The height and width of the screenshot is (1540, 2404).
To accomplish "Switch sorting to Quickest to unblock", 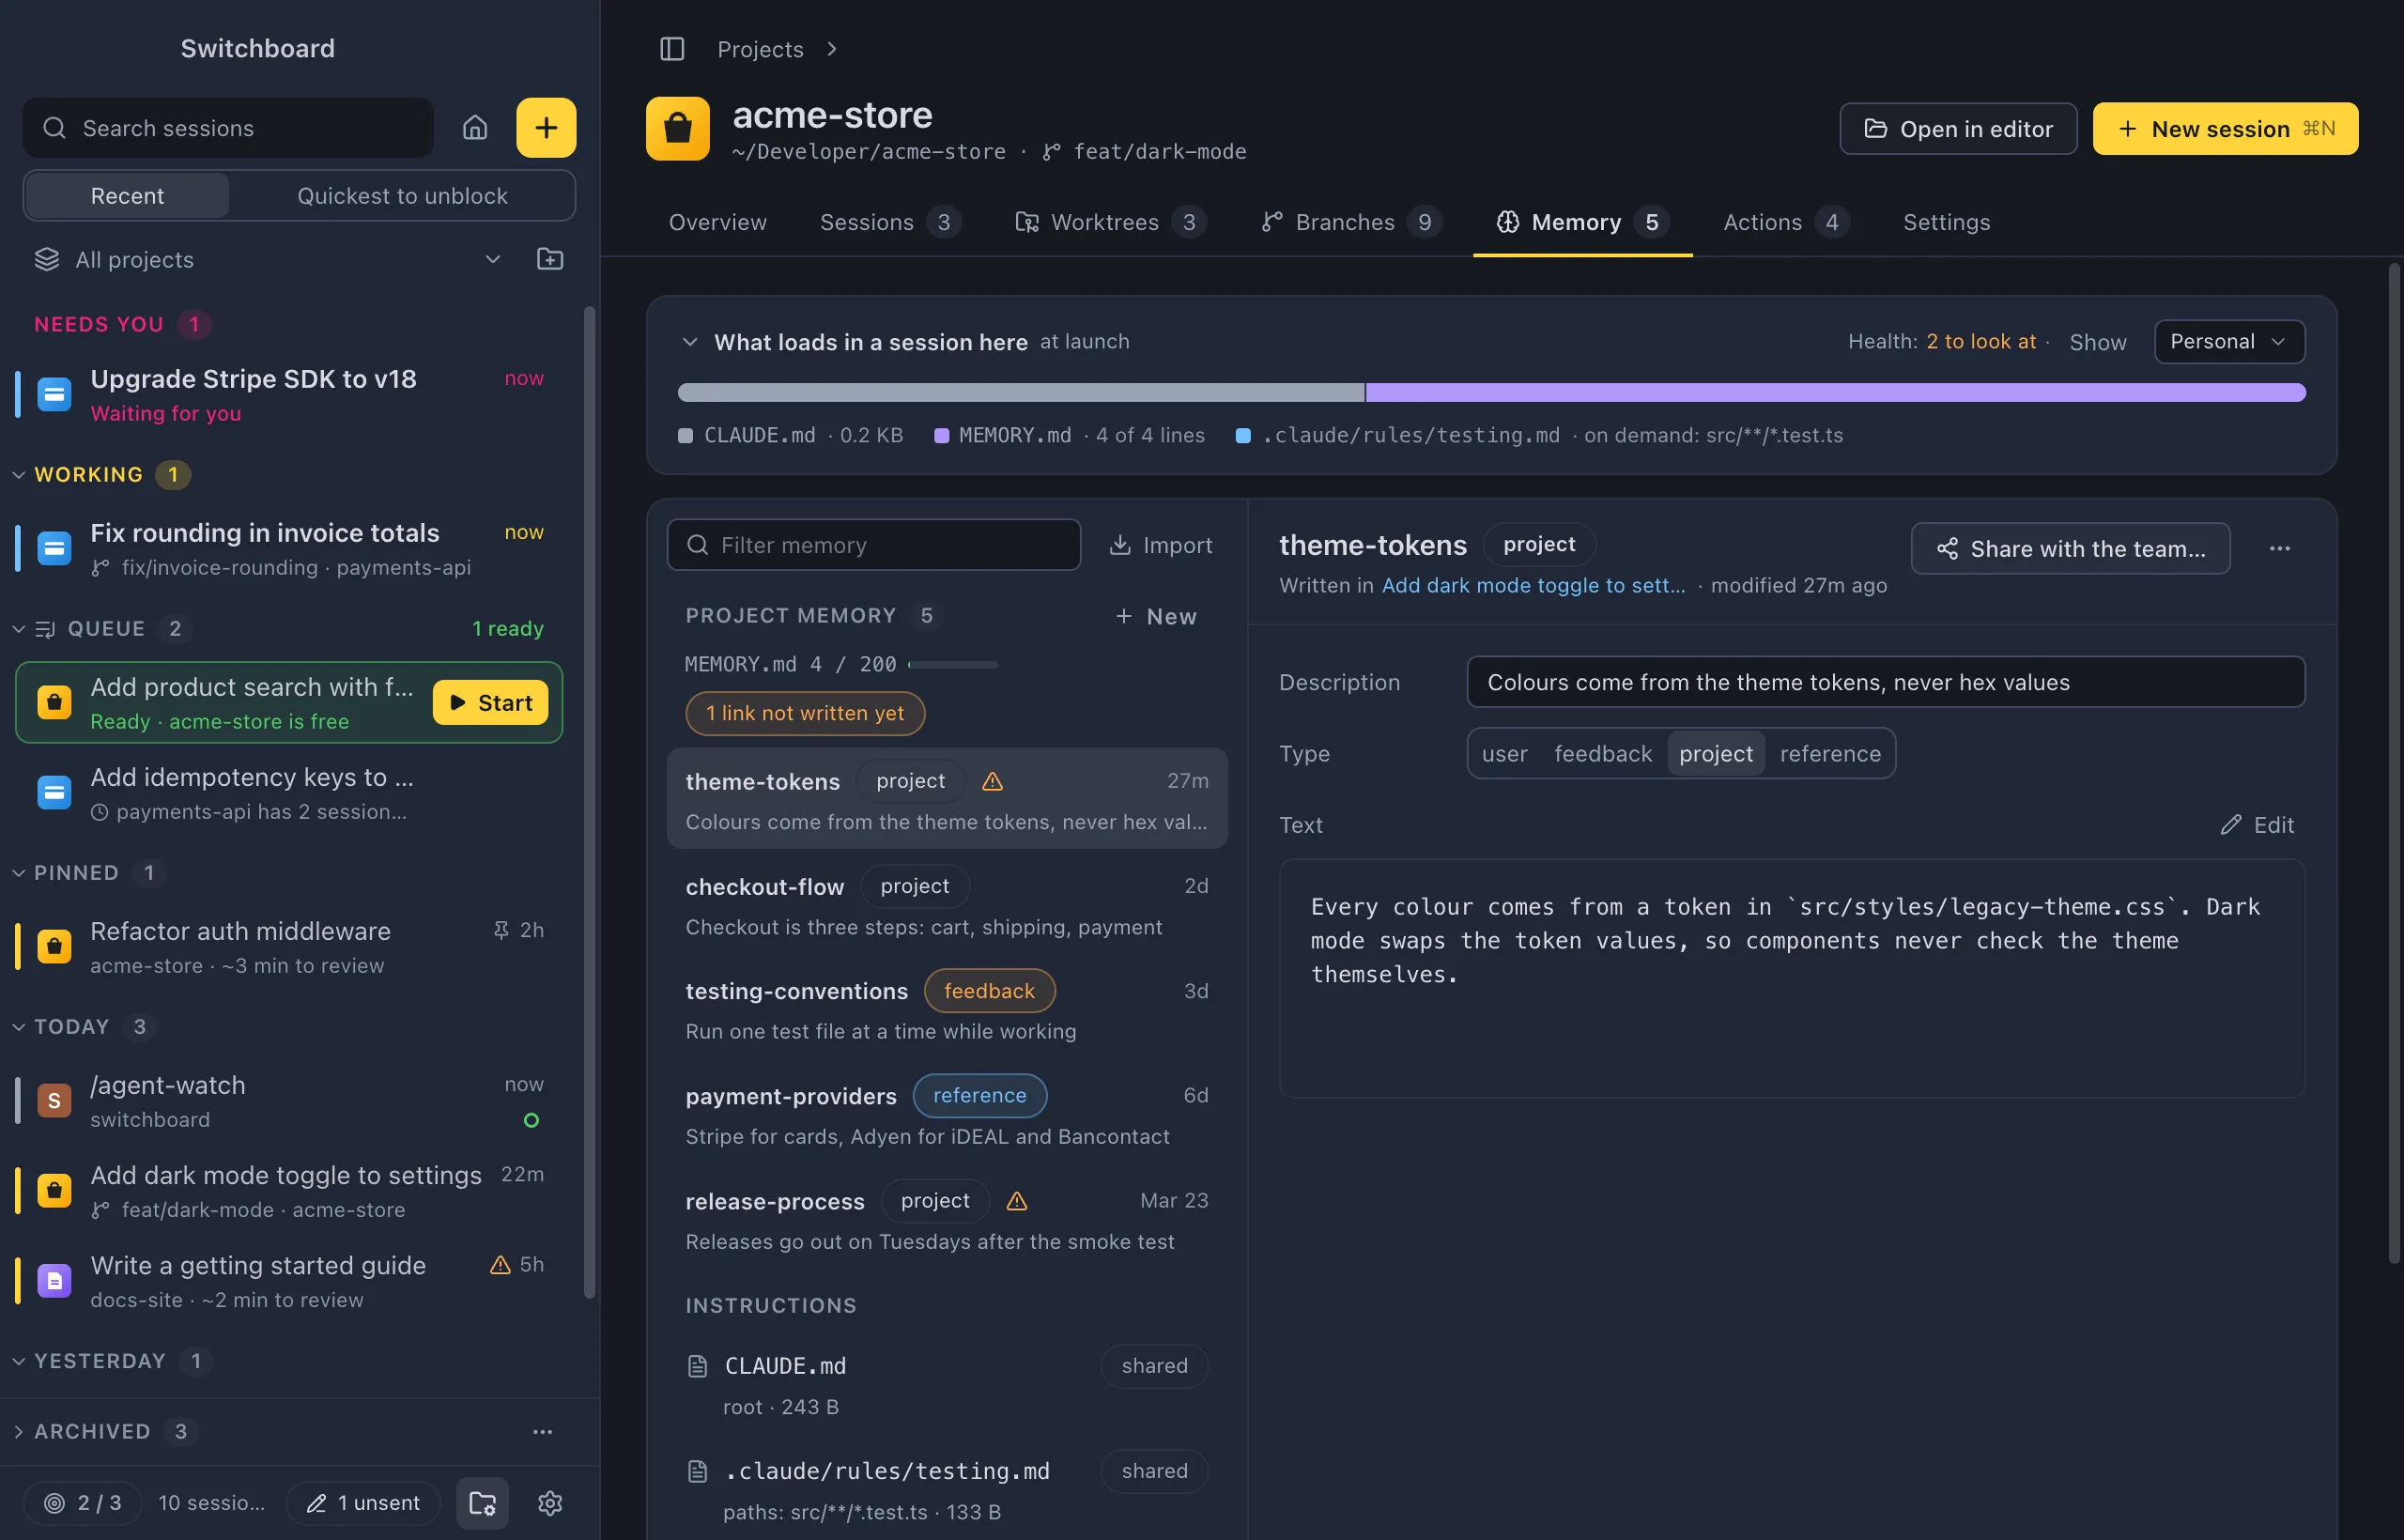I will [x=402, y=195].
